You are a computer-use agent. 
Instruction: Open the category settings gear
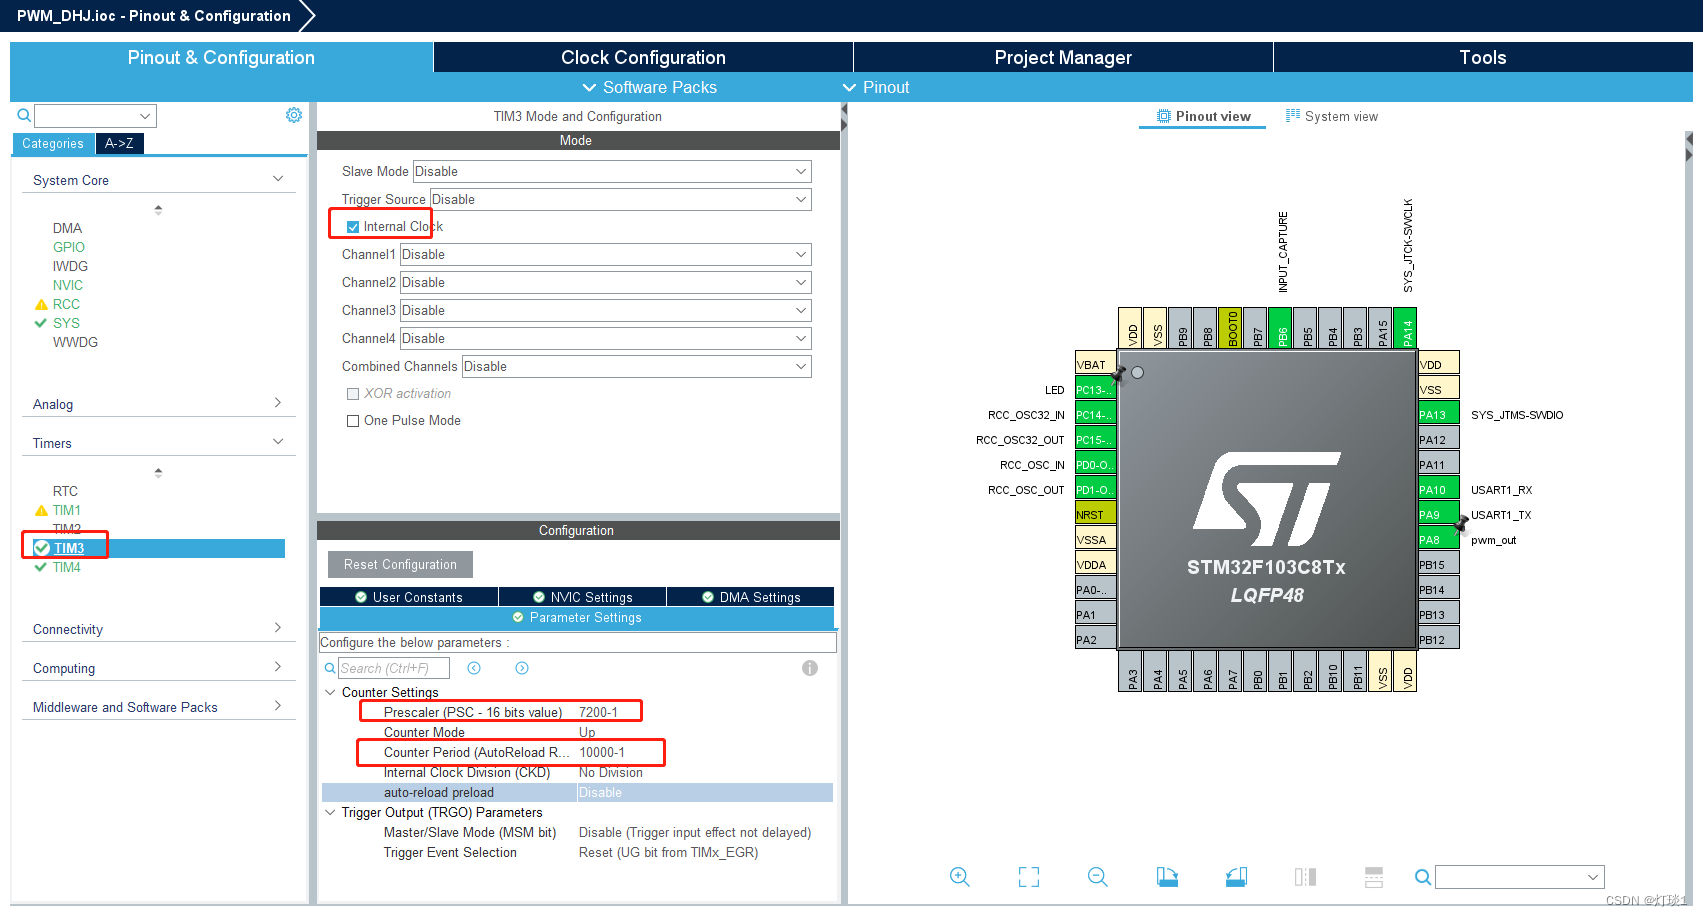pos(294,115)
